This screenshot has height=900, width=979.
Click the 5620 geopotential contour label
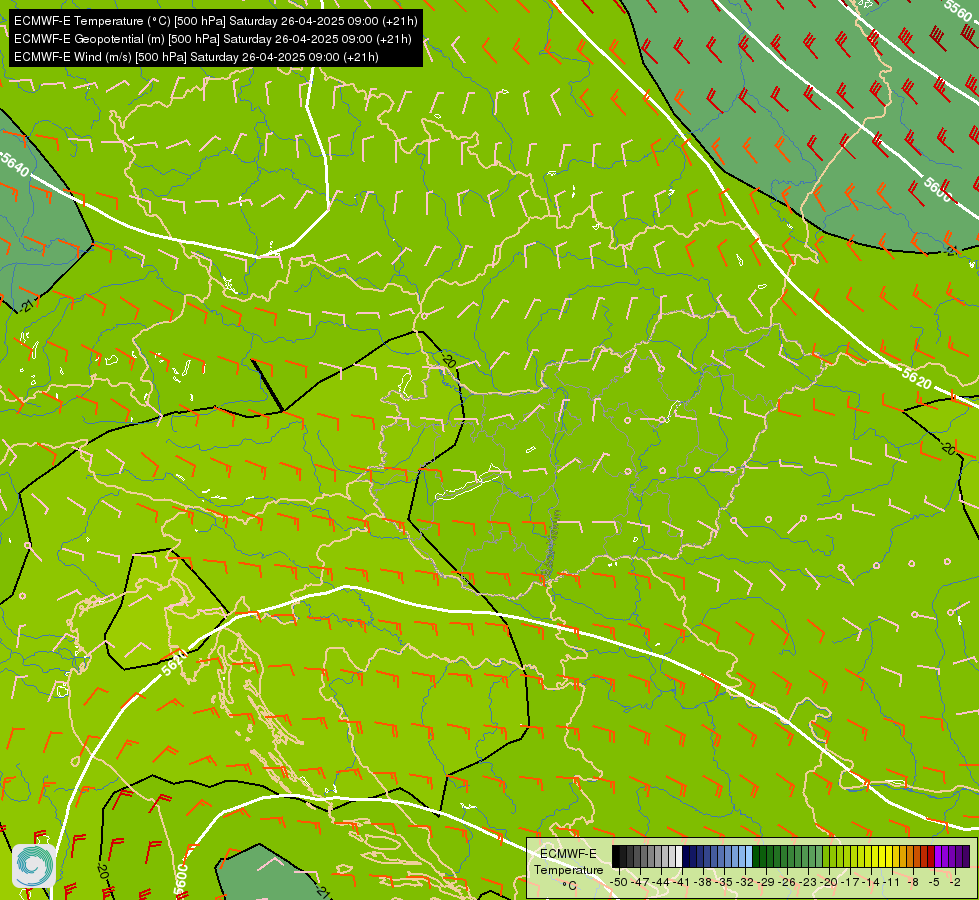click(x=917, y=377)
